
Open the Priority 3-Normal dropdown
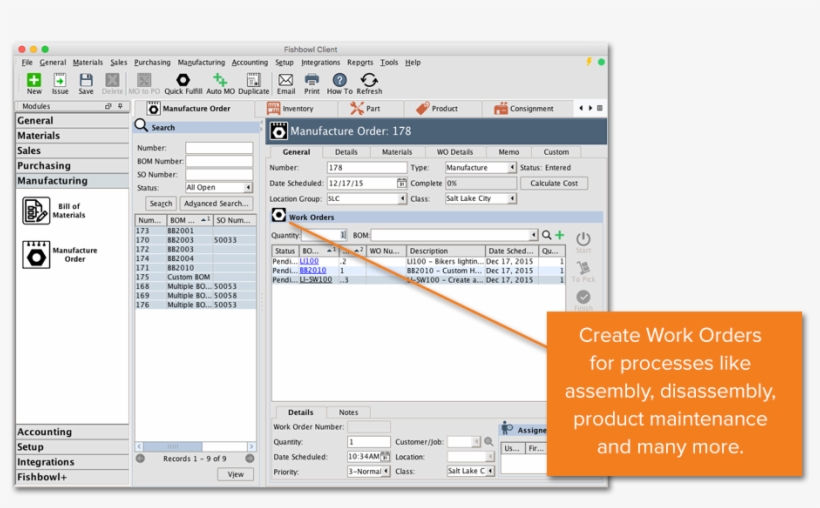click(386, 471)
